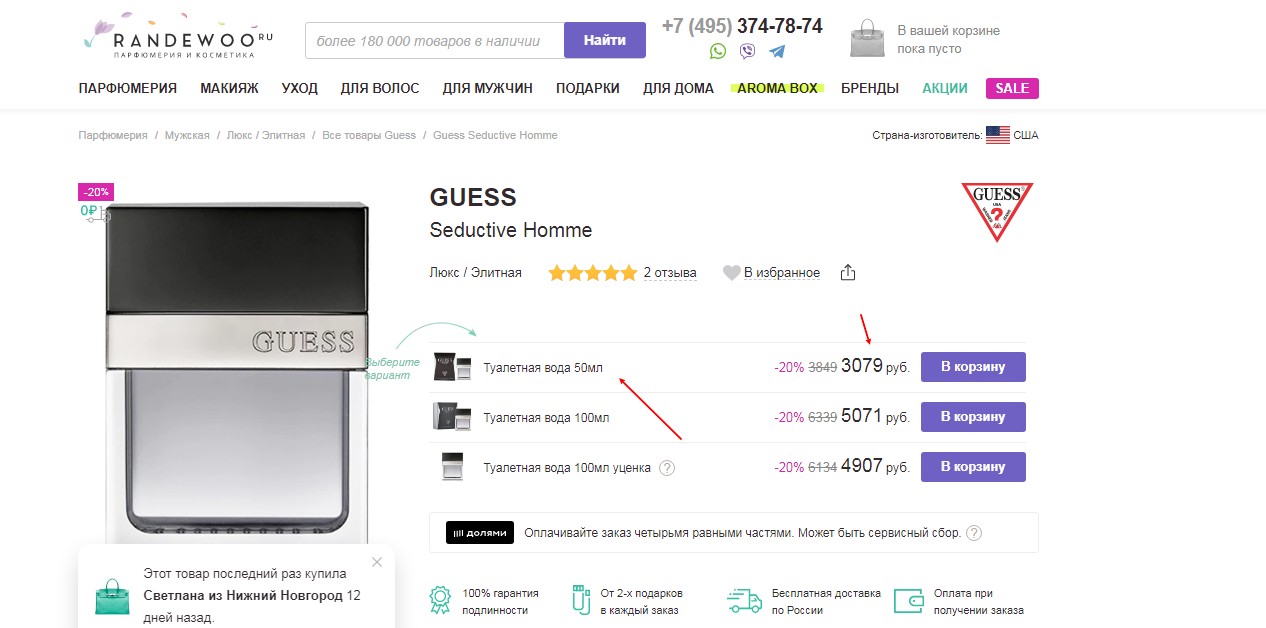
Task: Go to Мужская breadcrumb
Action: point(187,135)
